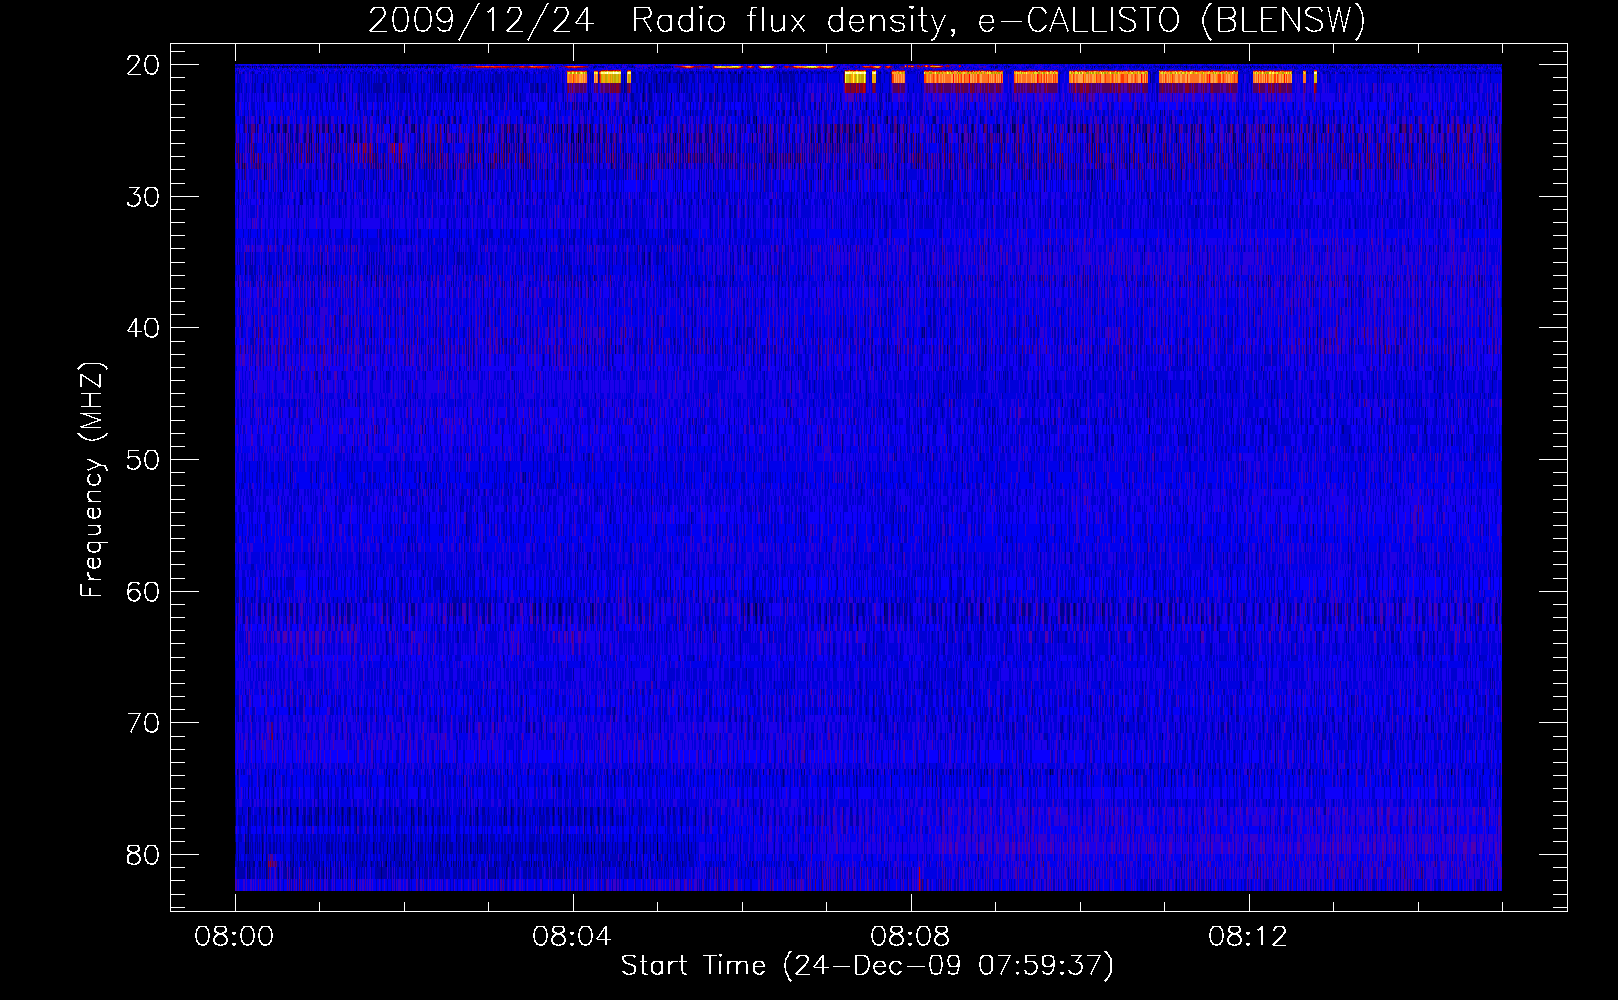
Task: Click the 30 frequency tick label
Action: tap(143, 197)
